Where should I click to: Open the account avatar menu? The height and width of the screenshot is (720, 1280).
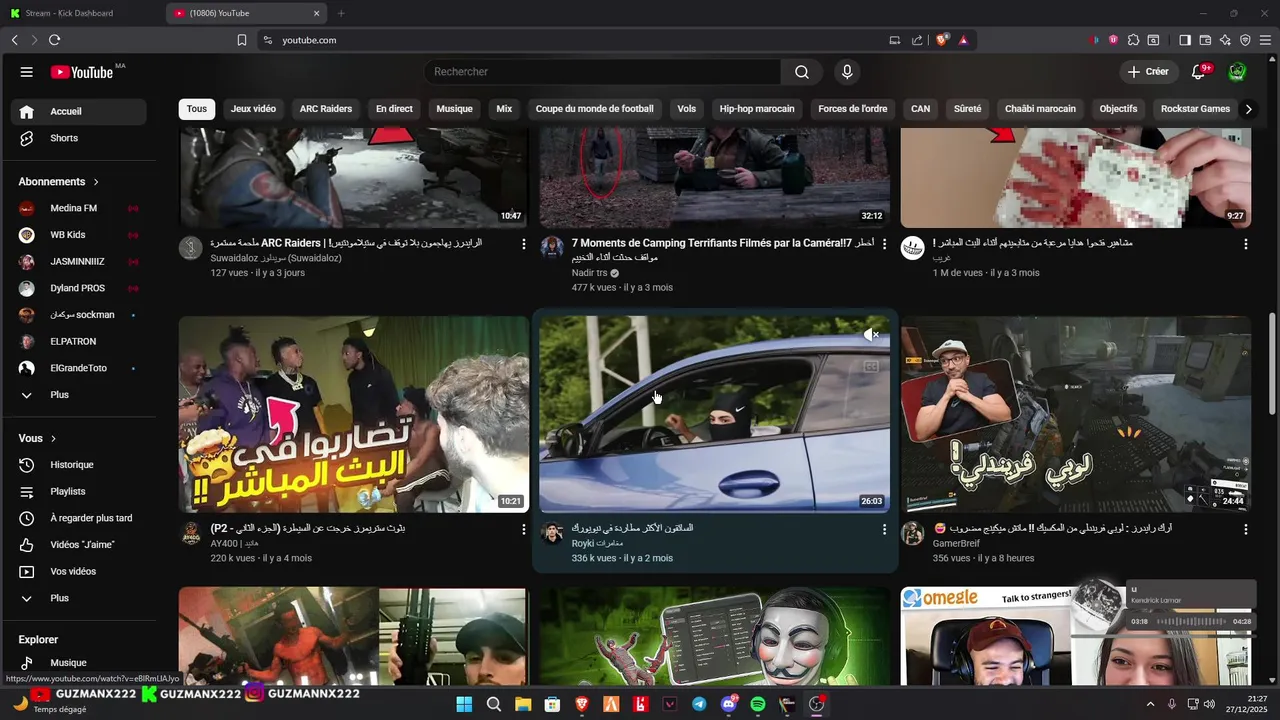pos(1237,72)
